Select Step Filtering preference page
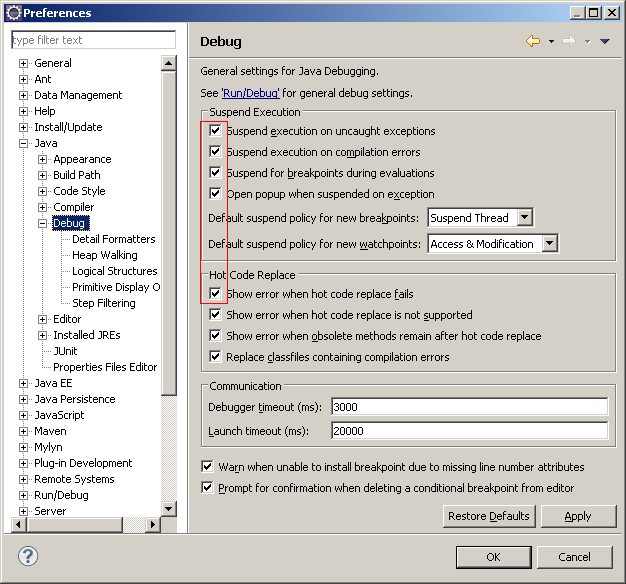This screenshot has height=584, width=626. (x=104, y=303)
